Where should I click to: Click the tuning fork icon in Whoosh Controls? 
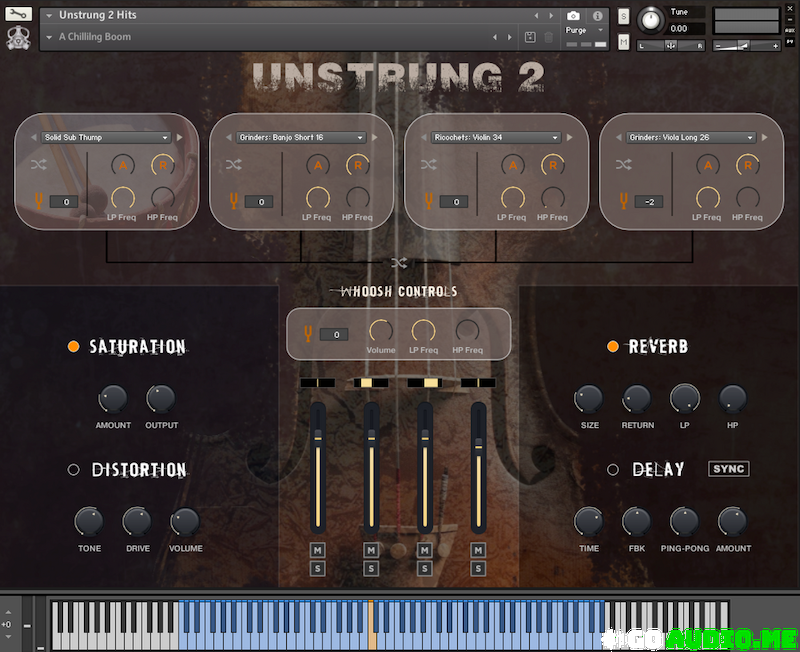coord(308,334)
